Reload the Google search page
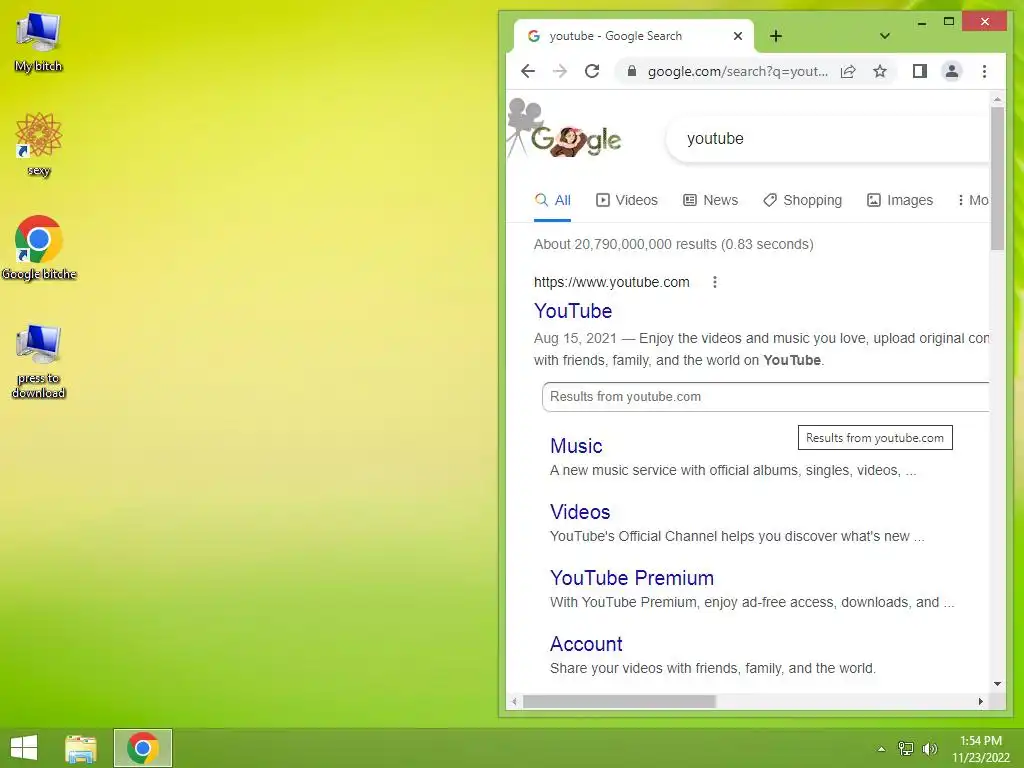Screen dimensions: 1024x768 pos(592,71)
